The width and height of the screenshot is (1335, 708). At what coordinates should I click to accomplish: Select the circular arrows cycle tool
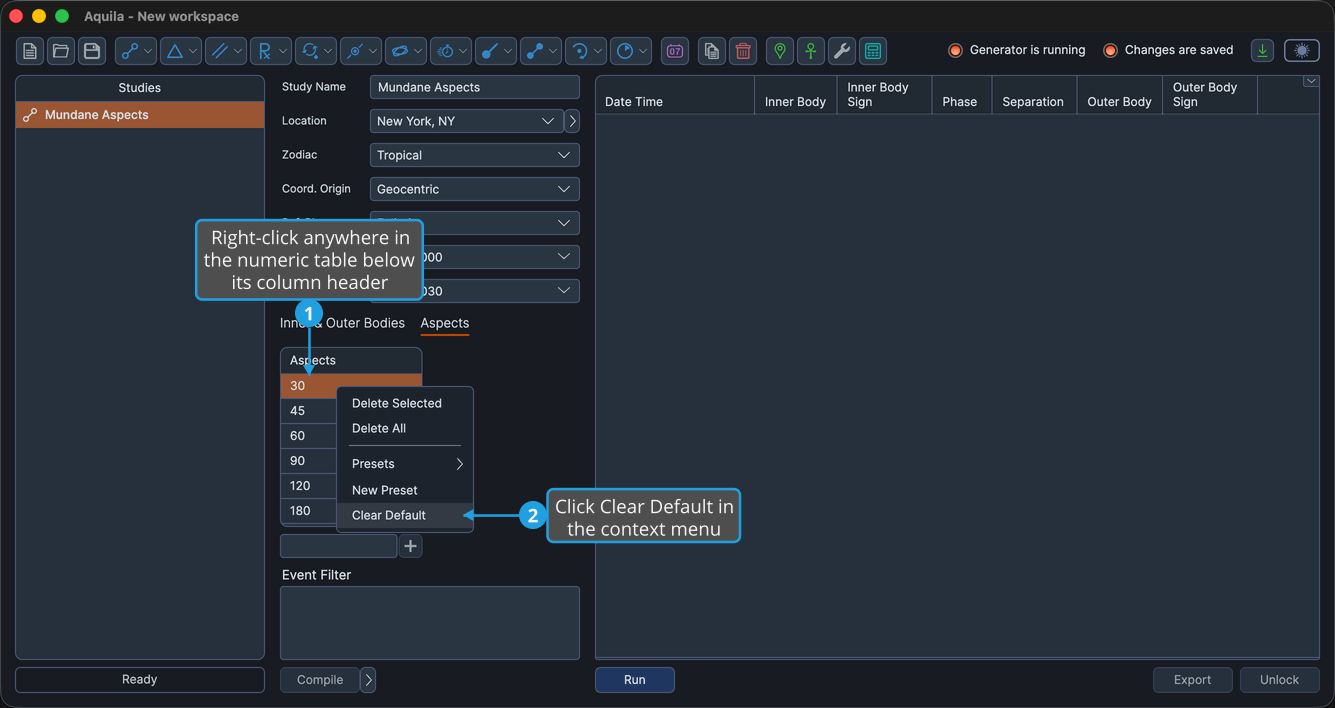coord(309,51)
